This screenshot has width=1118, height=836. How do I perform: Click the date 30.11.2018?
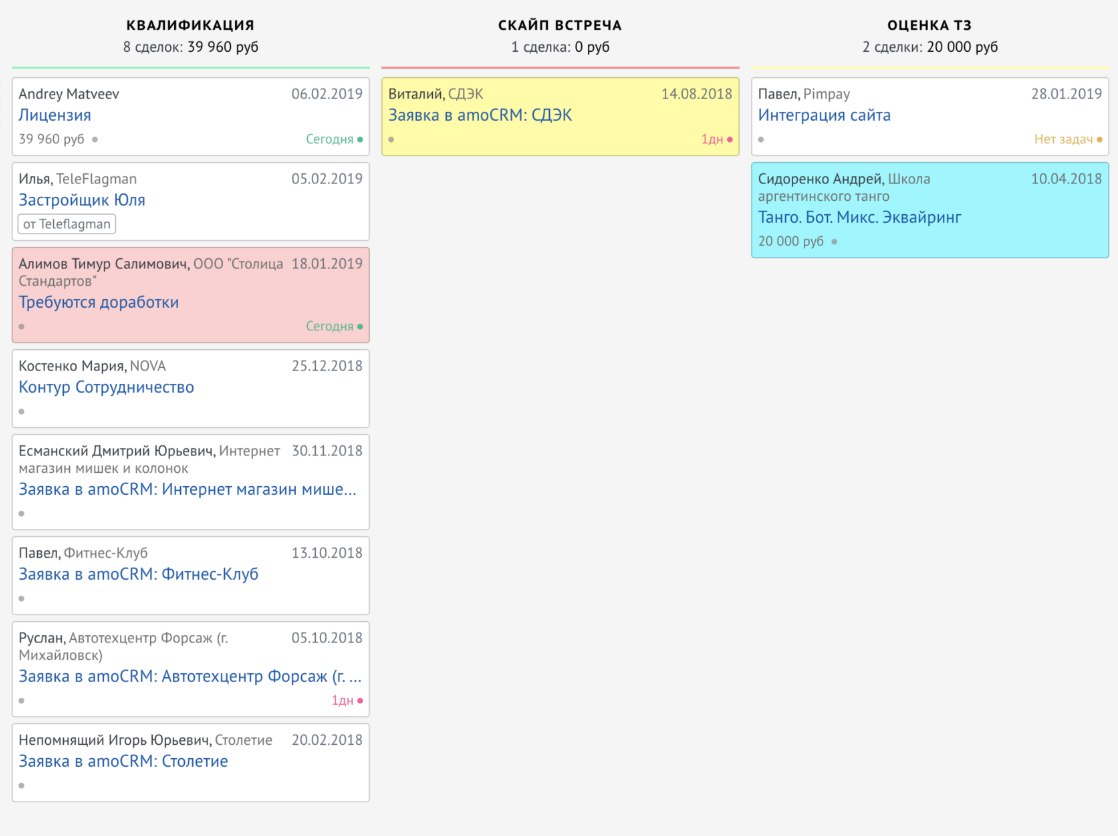[327, 450]
